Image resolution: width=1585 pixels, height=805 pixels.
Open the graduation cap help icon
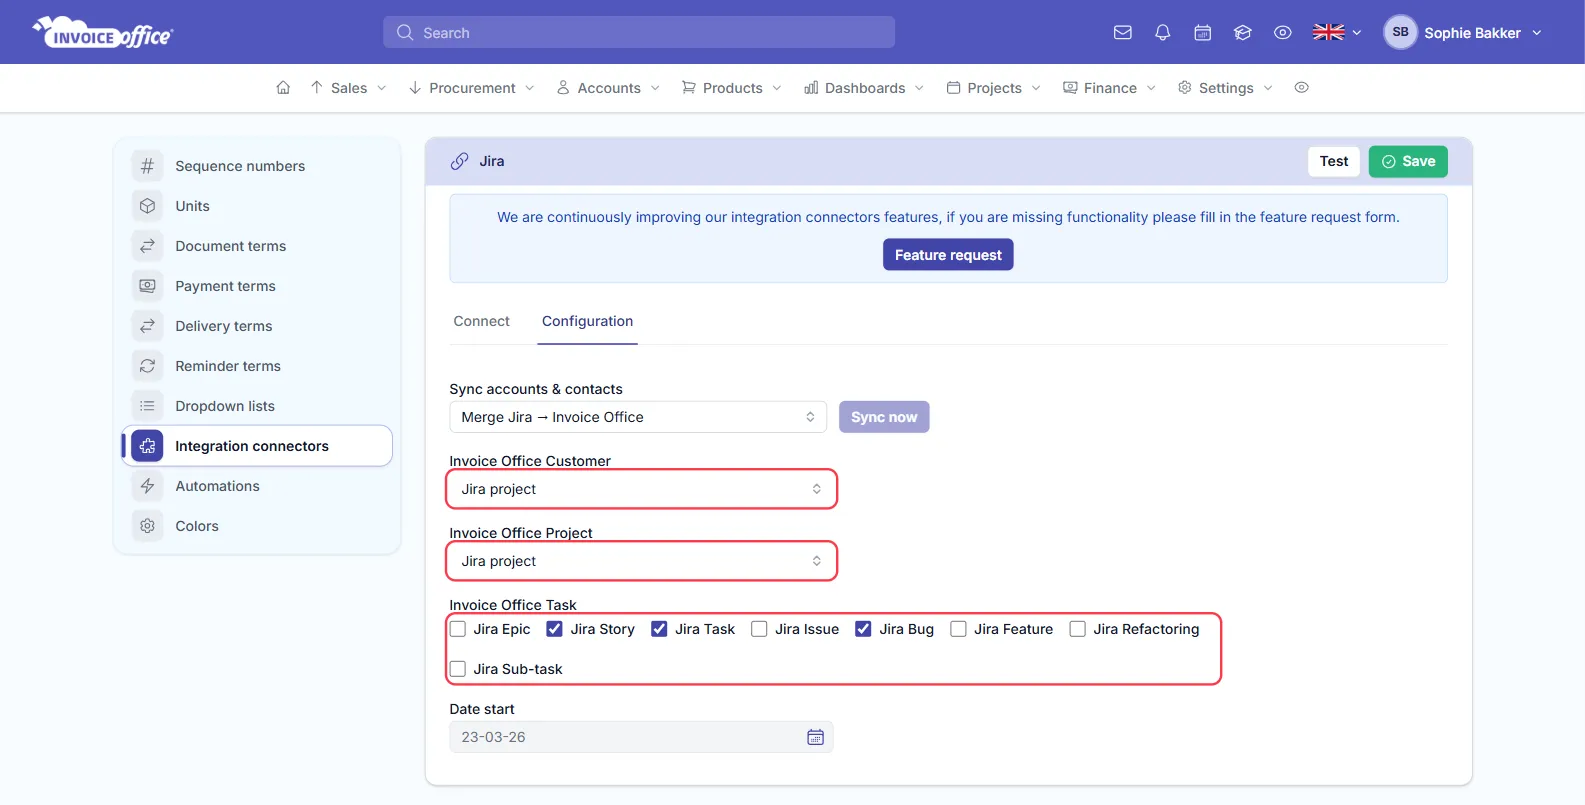pyautogui.click(x=1243, y=33)
